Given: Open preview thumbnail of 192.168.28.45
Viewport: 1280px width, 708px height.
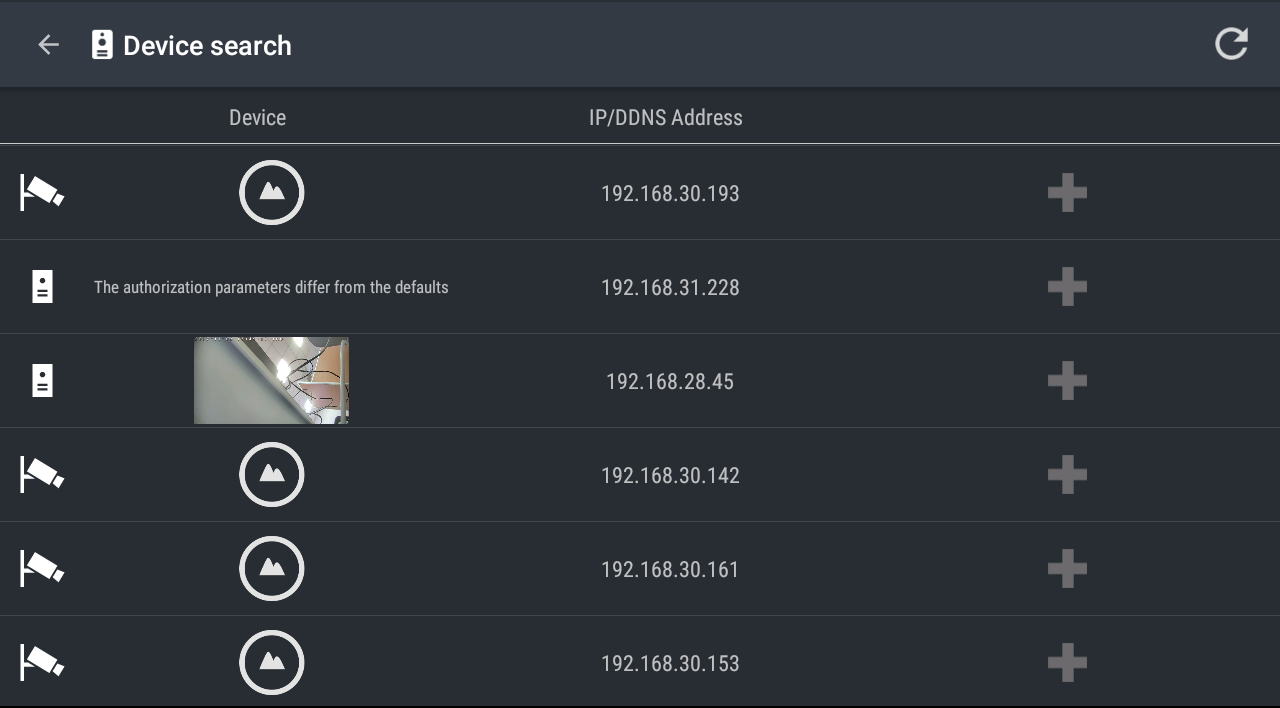Looking at the screenshot, I should click(x=271, y=381).
